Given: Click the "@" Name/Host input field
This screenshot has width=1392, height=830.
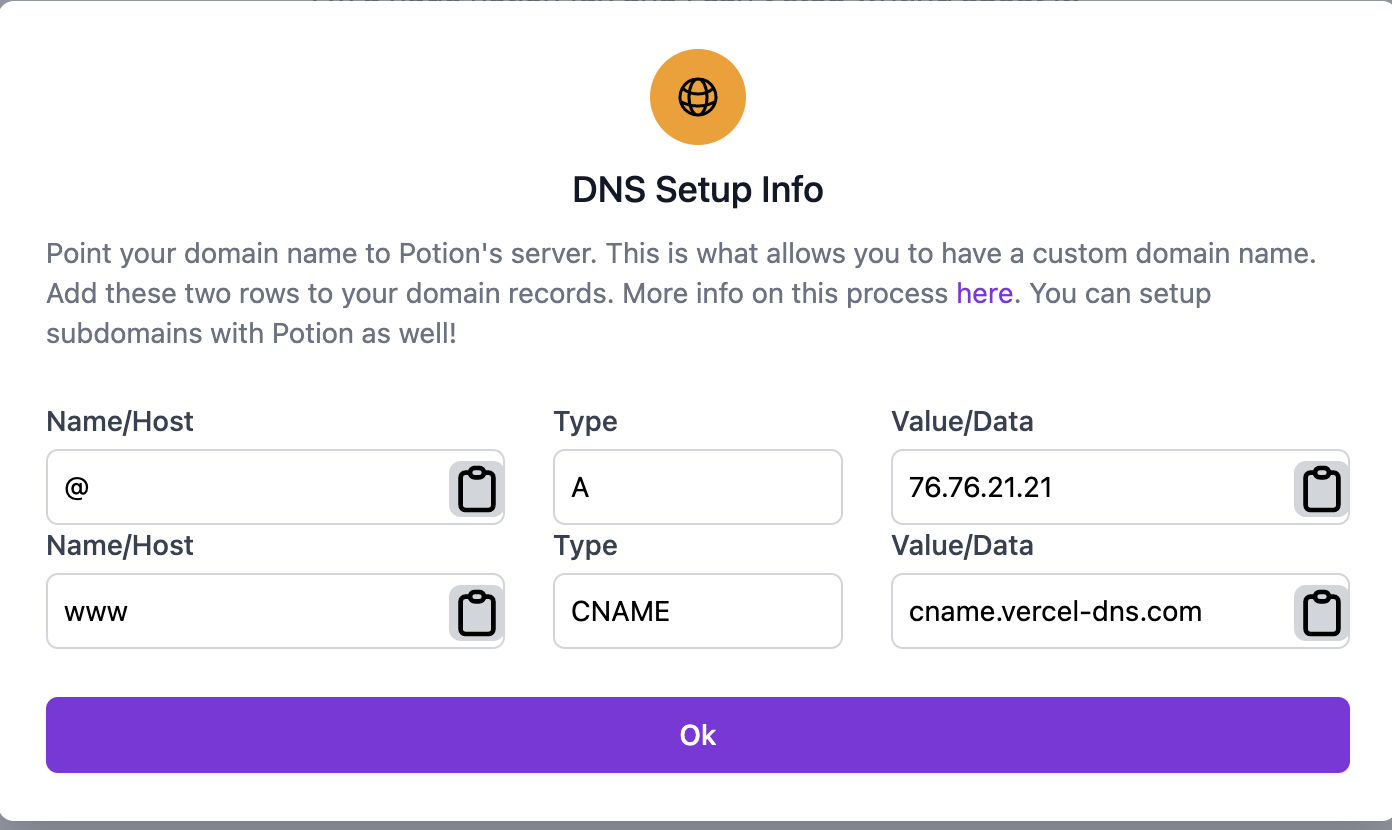Looking at the screenshot, I should click(x=250, y=487).
